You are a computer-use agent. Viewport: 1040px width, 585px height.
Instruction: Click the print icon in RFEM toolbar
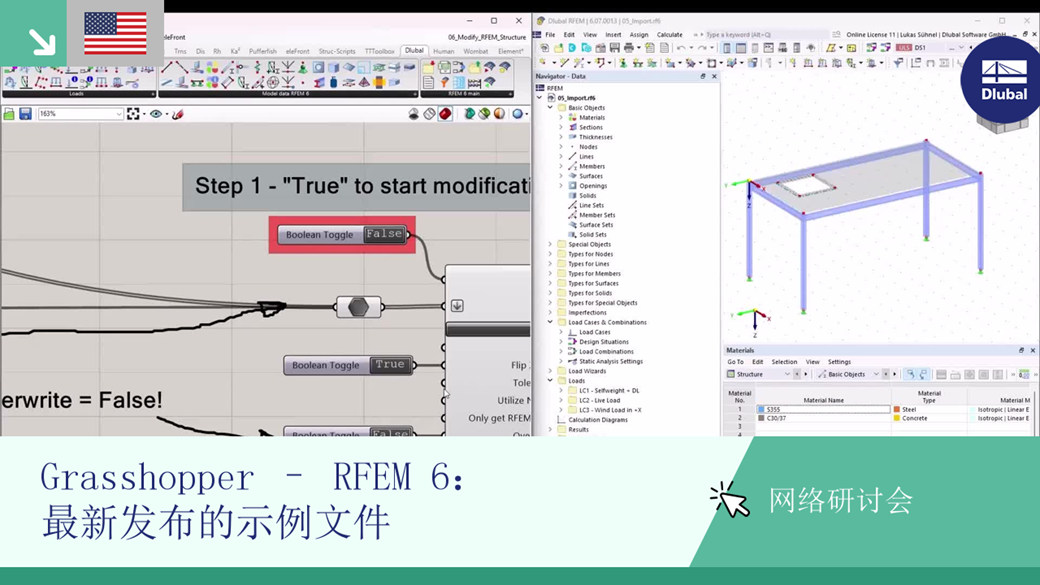point(629,48)
